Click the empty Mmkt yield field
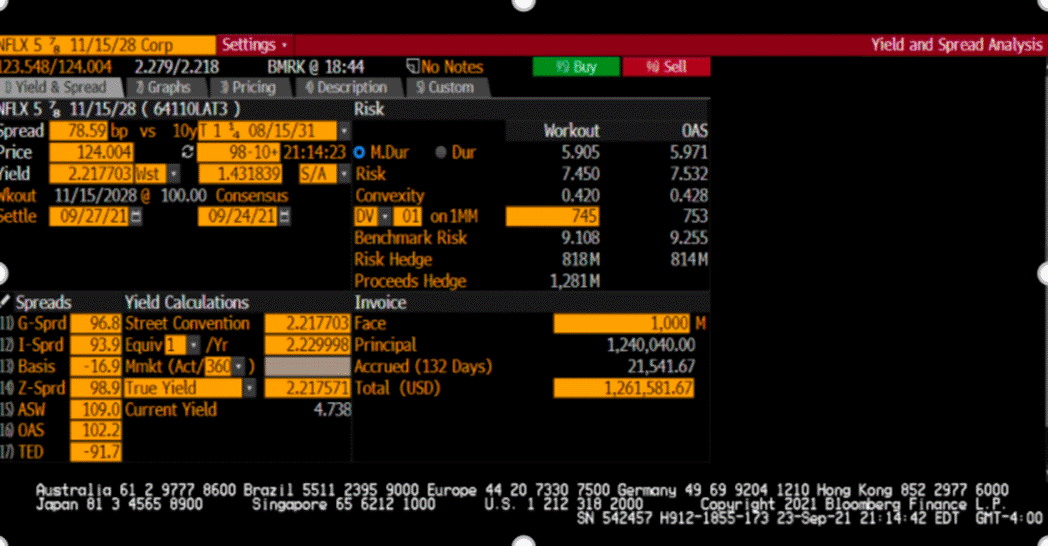The image size is (1048, 546). point(307,366)
